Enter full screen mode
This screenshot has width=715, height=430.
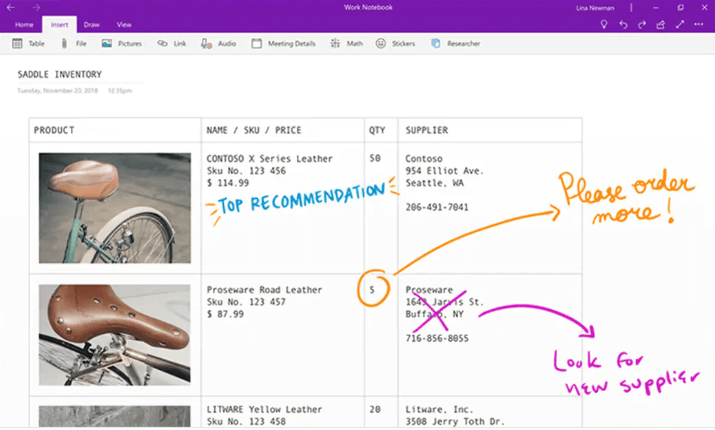pos(681,24)
